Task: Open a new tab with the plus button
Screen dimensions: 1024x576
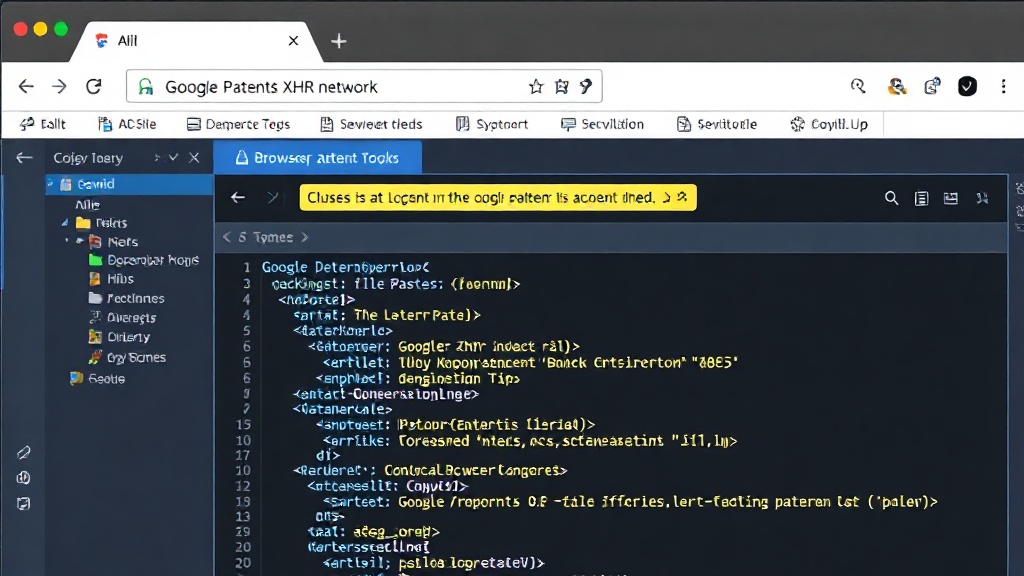Action: pos(338,41)
